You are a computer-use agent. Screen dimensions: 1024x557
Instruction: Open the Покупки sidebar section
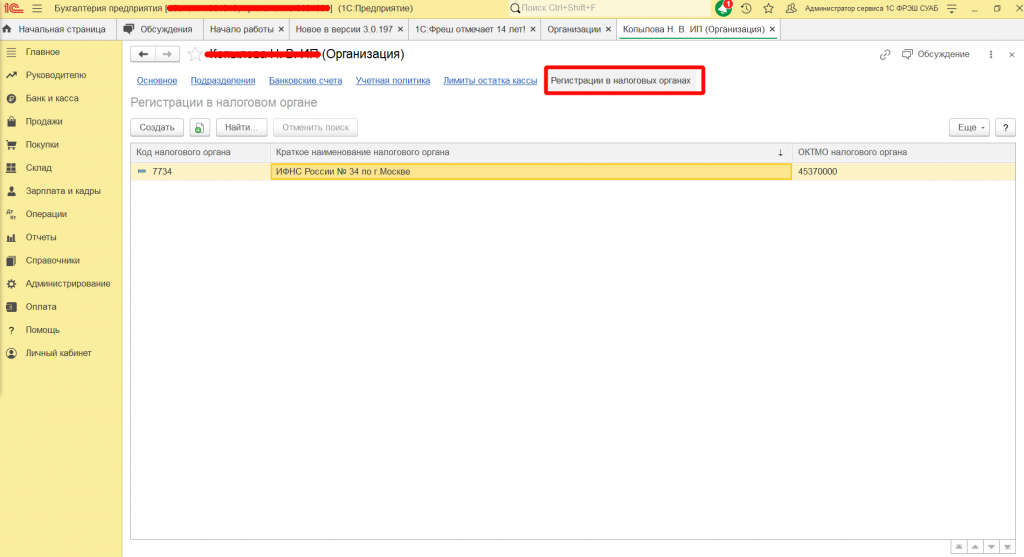coord(42,145)
